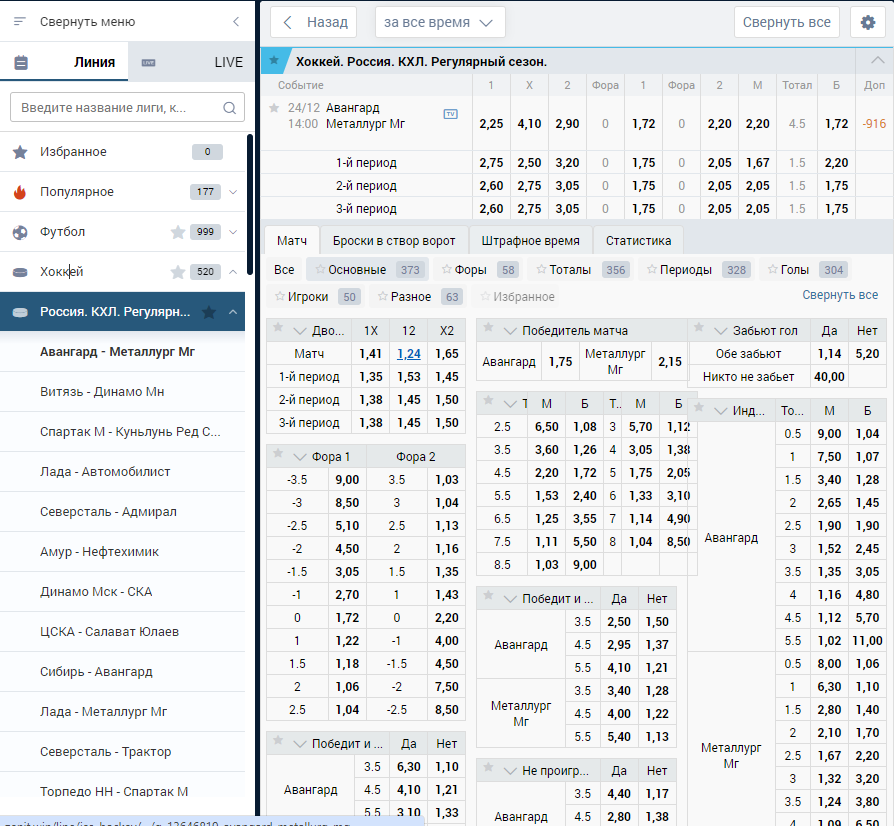This screenshot has width=894, height=826.
Task: Collapse the Россия. КХЛ league chevron
Action: tap(233, 312)
